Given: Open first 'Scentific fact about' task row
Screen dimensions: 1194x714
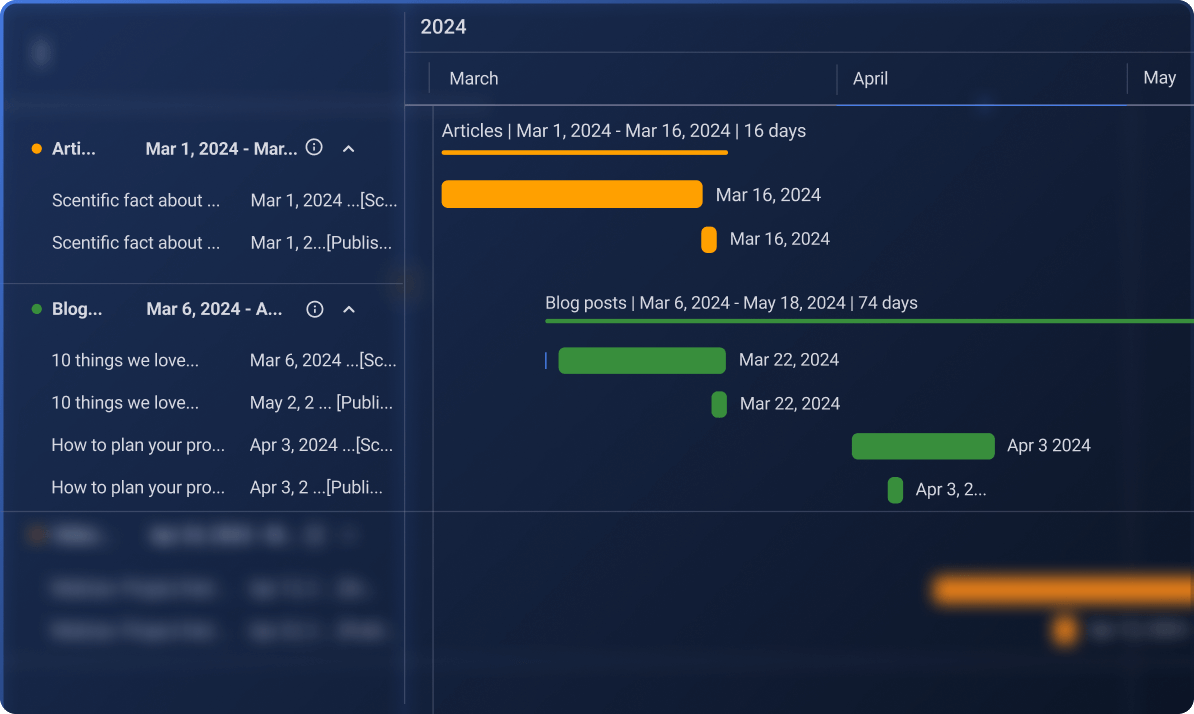Looking at the screenshot, I should coord(136,200).
